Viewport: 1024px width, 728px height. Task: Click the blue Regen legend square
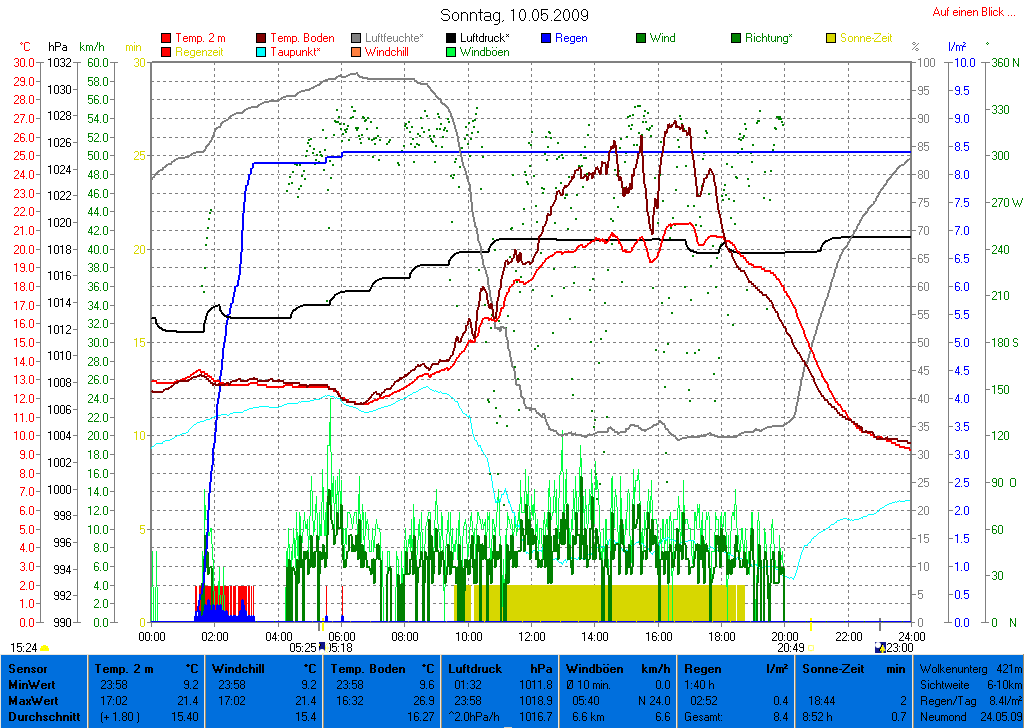(546, 38)
